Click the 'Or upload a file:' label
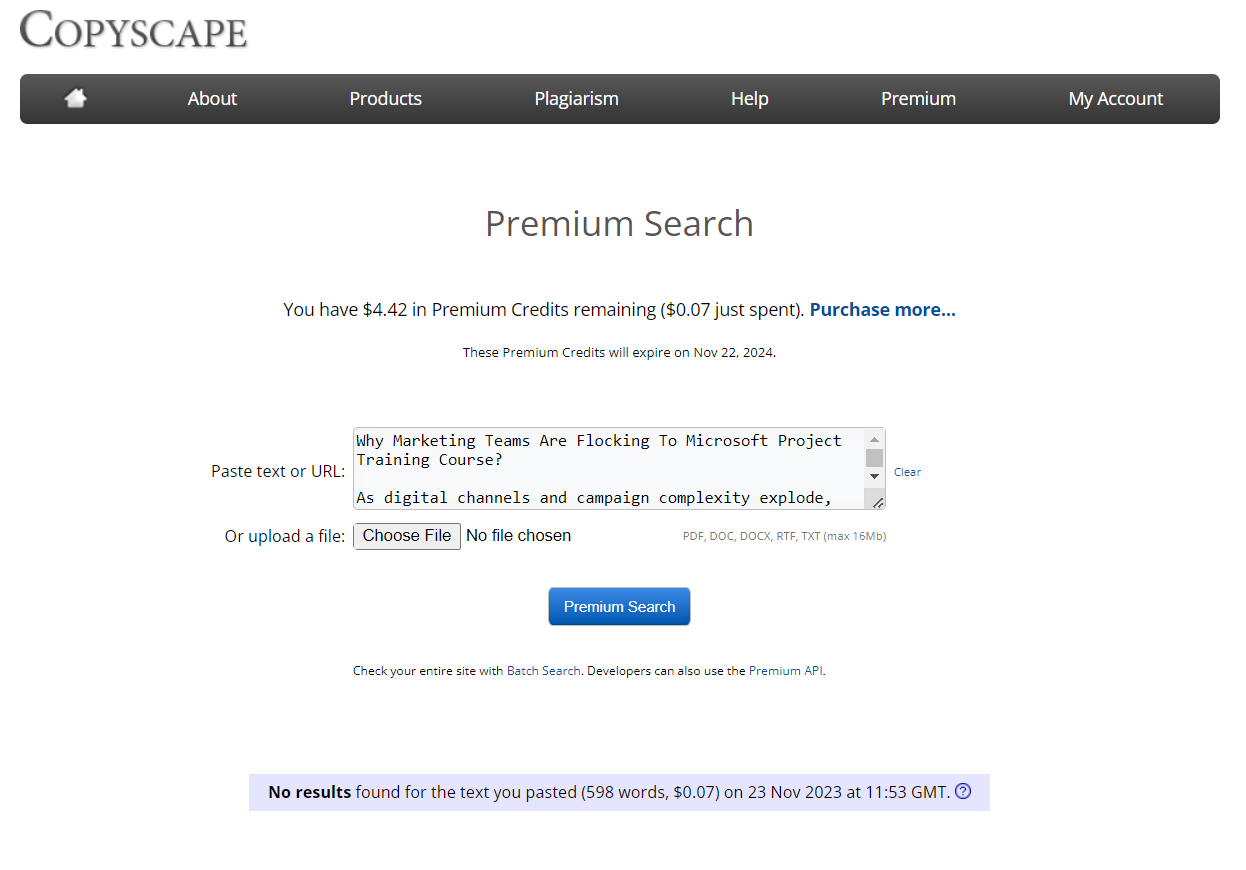The width and height of the screenshot is (1246, 870). click(x=285, y=537)
